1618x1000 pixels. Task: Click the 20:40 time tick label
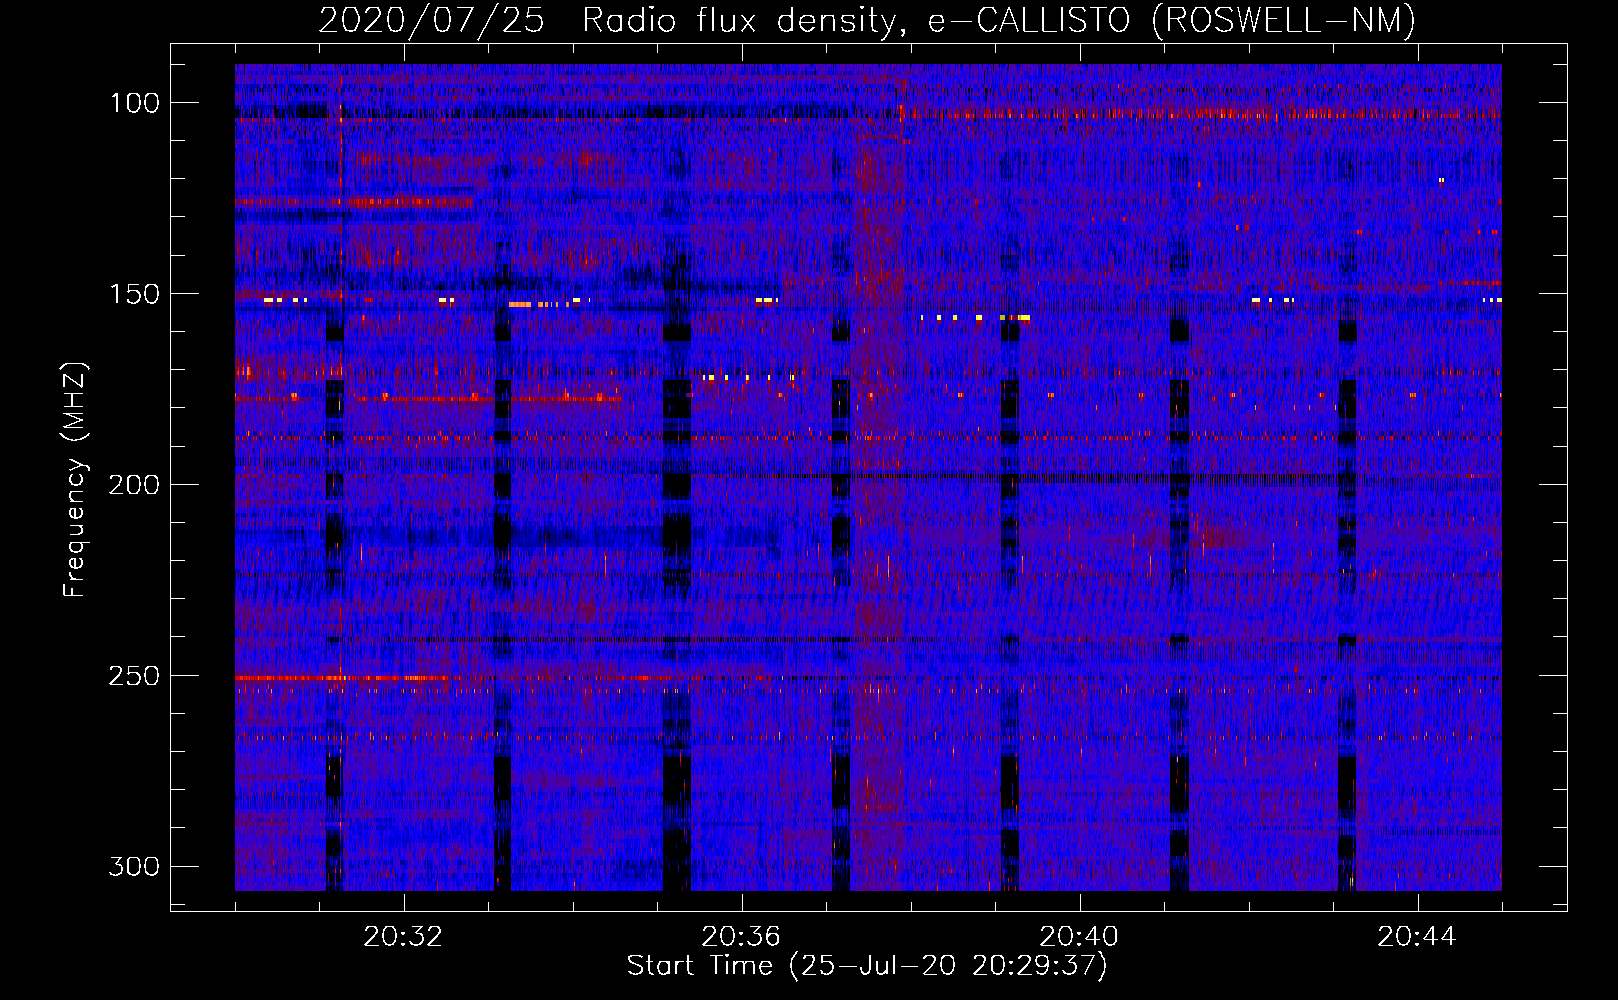(1079, 937)
